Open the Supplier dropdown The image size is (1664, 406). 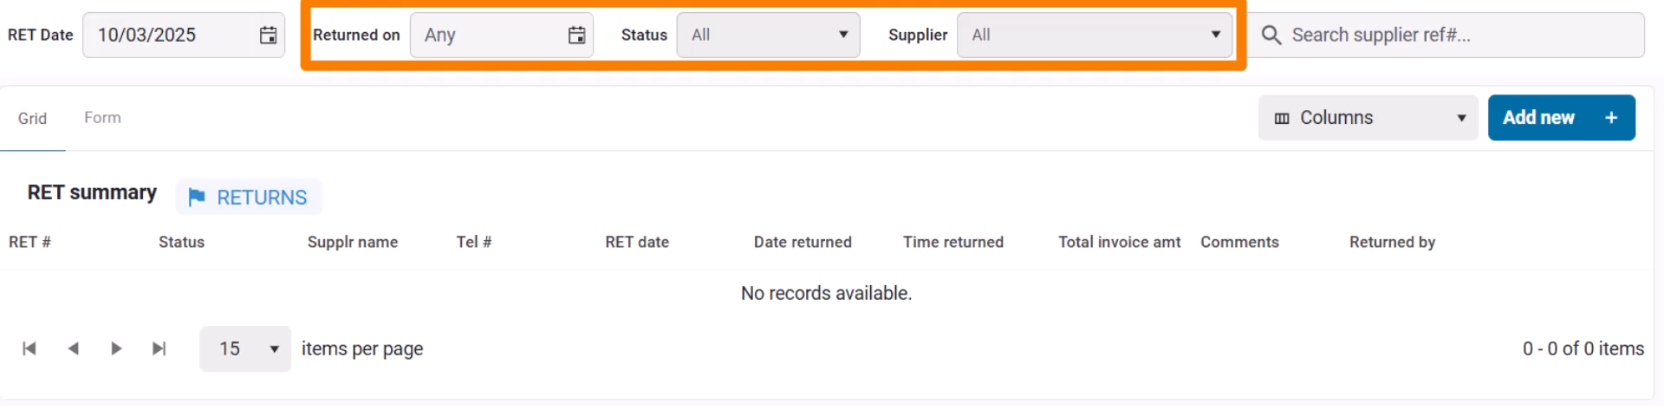click(x=1094, y=35)
